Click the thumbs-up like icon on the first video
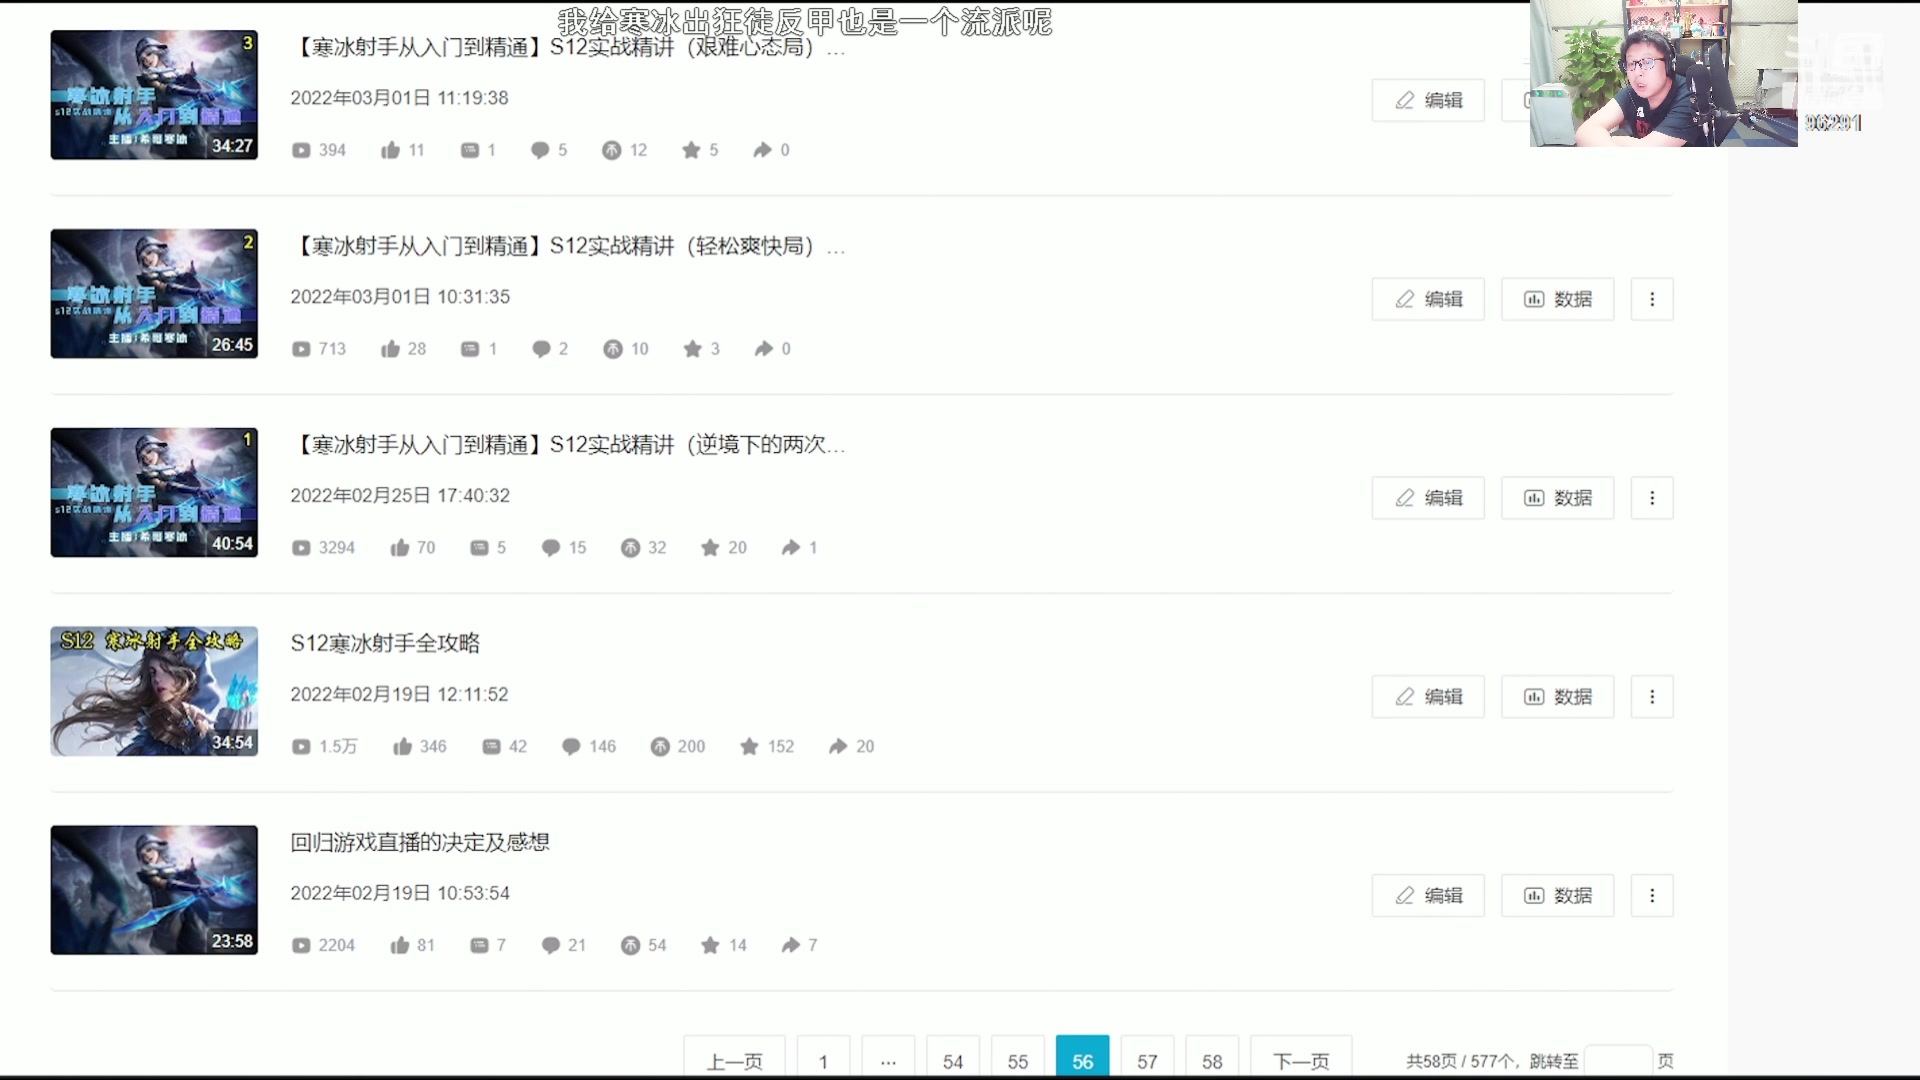This screenshot has width=1920, height=1080. tap(390, 150)
